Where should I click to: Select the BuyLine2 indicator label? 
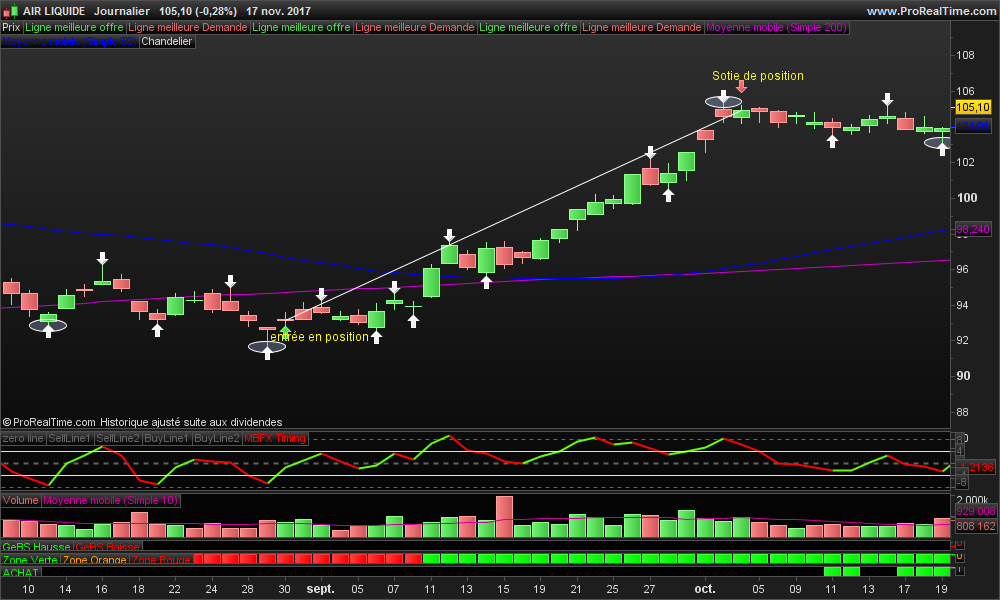(216, 439)
